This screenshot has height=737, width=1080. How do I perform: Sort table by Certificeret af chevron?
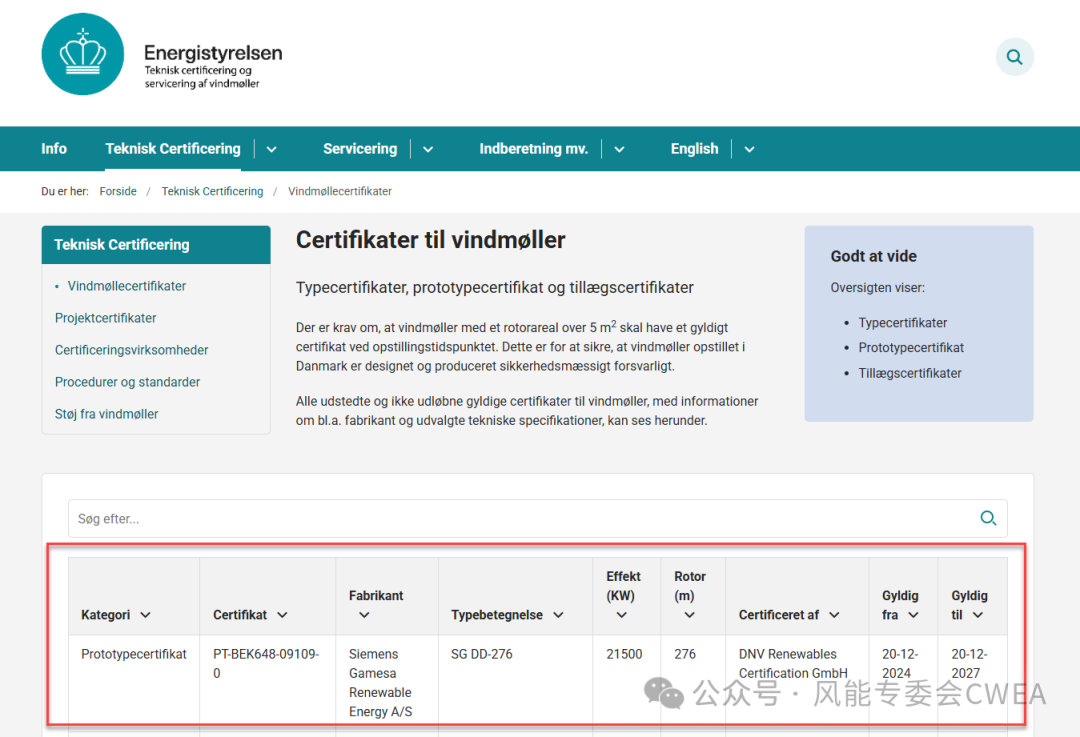point(834,615)
